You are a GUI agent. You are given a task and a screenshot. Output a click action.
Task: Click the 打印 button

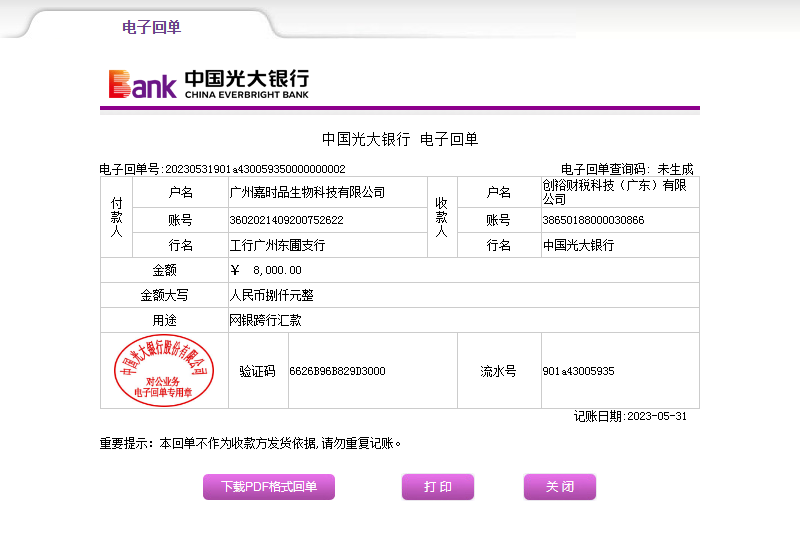coord(438,487)
